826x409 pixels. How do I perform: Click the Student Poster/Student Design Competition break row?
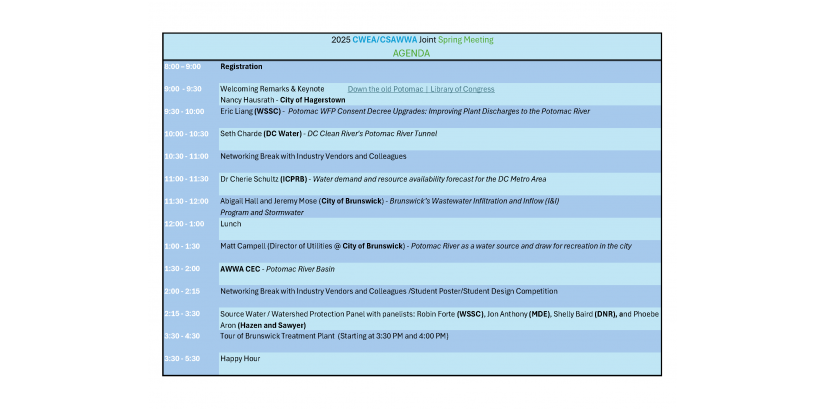click(389, 291)
